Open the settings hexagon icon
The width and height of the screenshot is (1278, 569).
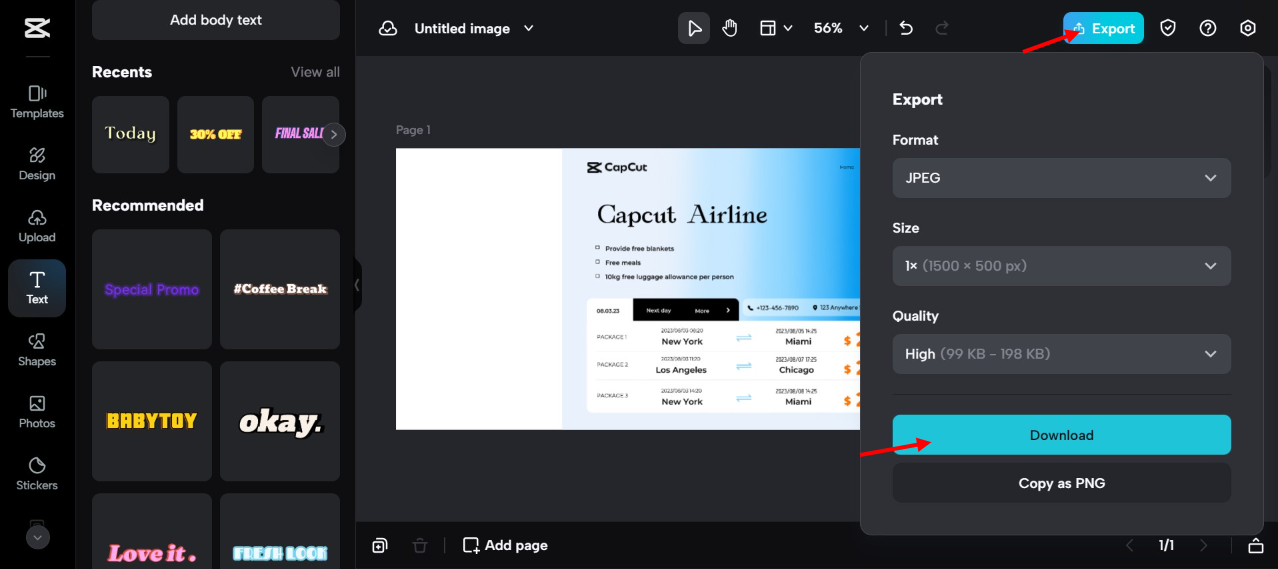click(x=1248, y=28)
